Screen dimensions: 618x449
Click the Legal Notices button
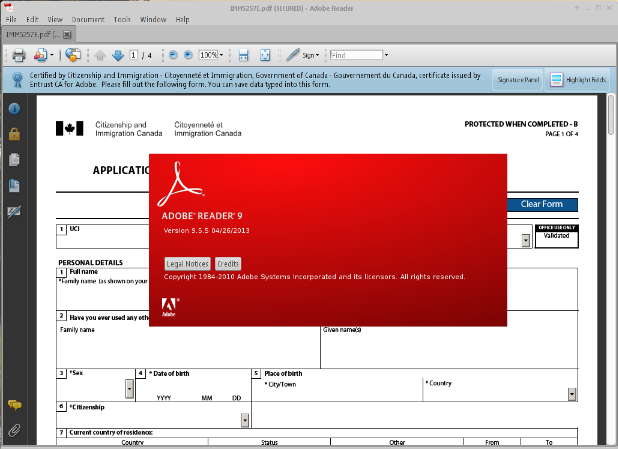(x=187, y=264)
